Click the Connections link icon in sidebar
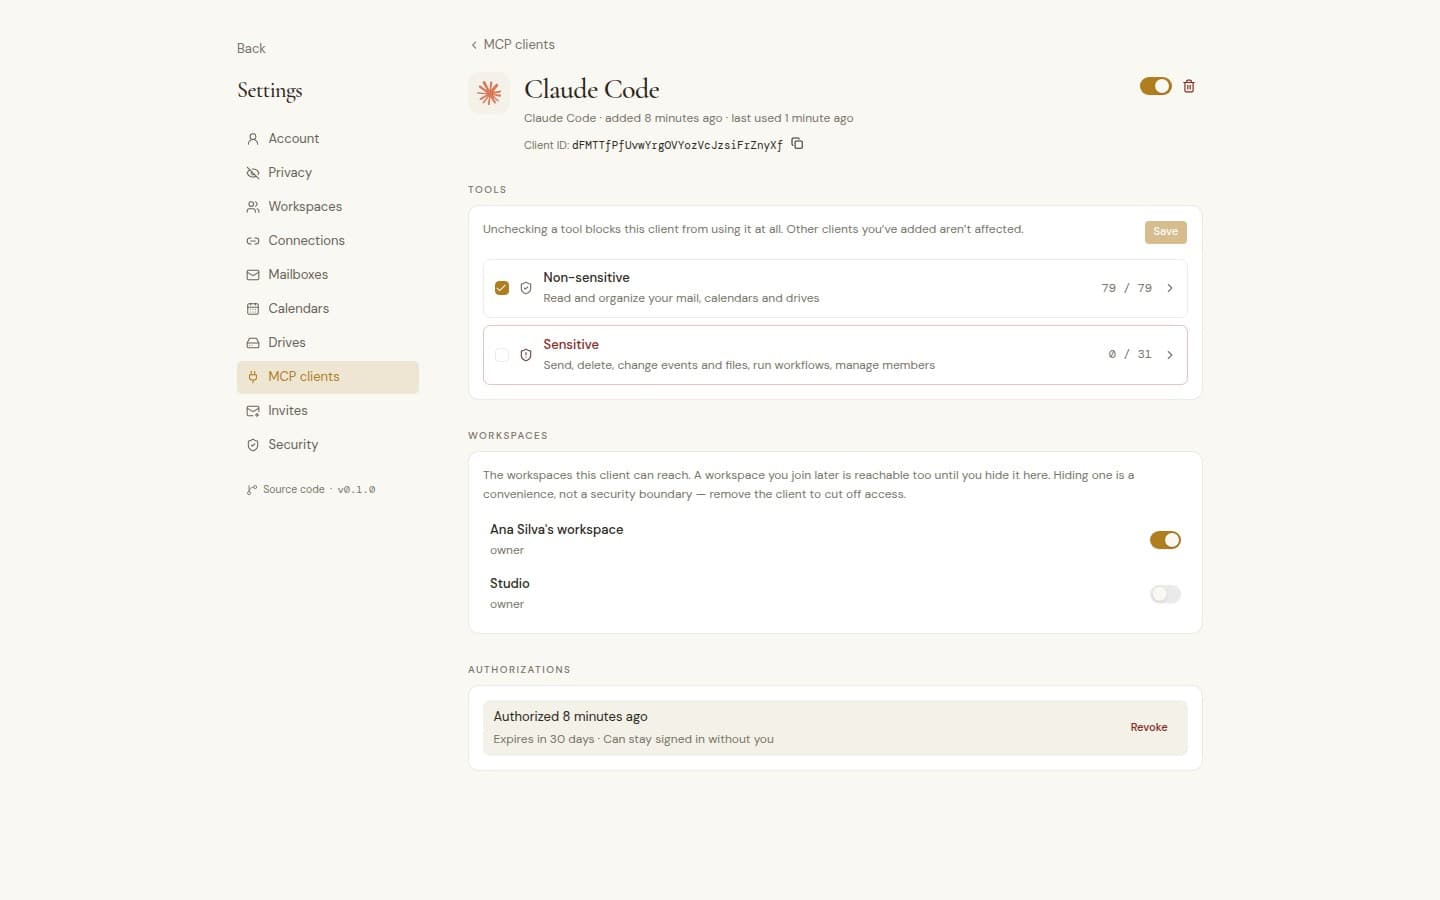Viewport: 1440px width, 900px height. 253,241
